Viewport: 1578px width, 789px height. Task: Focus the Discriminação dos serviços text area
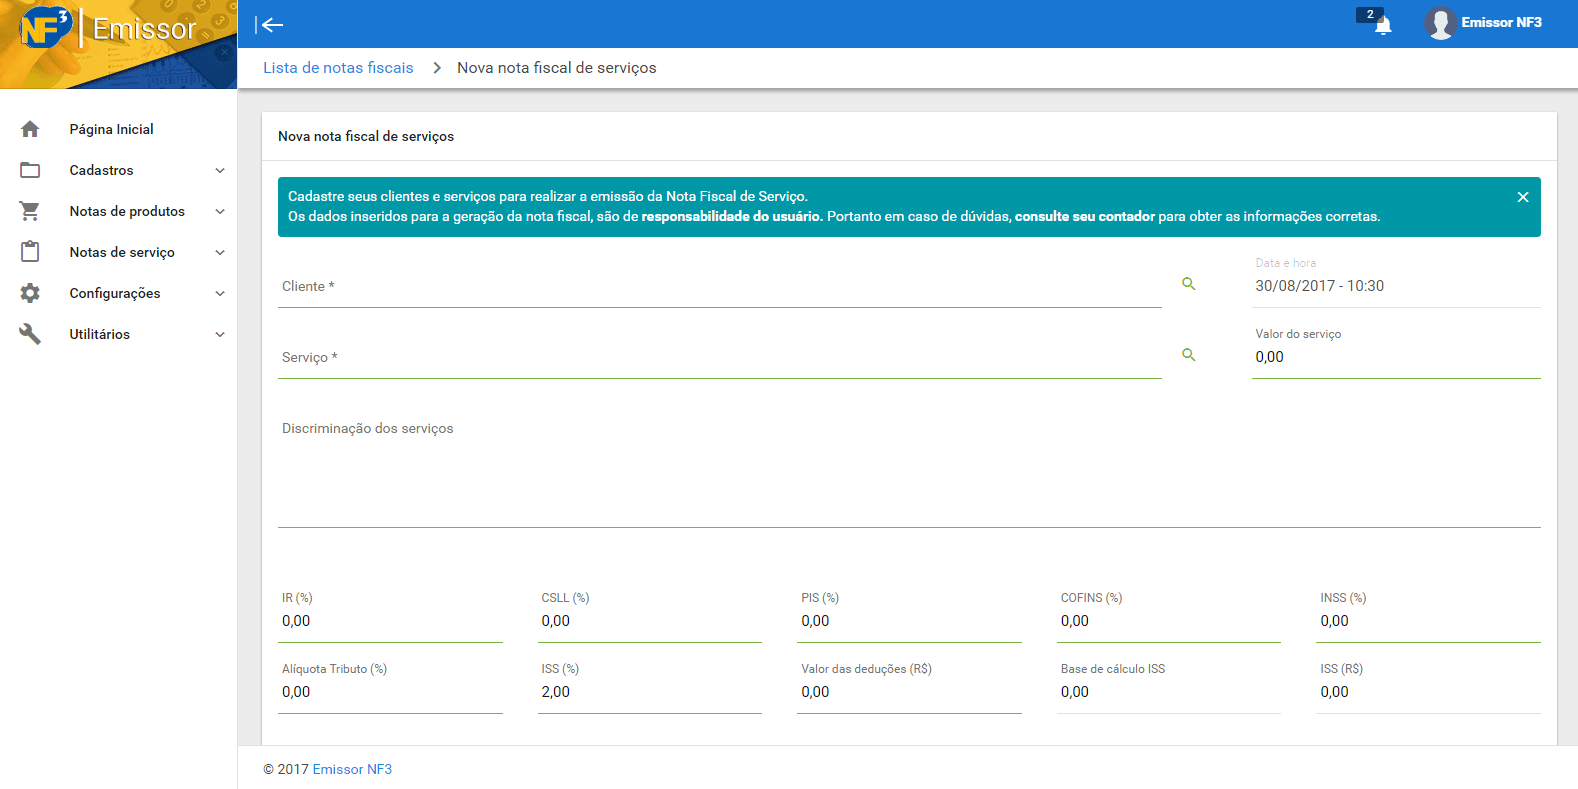908,470
